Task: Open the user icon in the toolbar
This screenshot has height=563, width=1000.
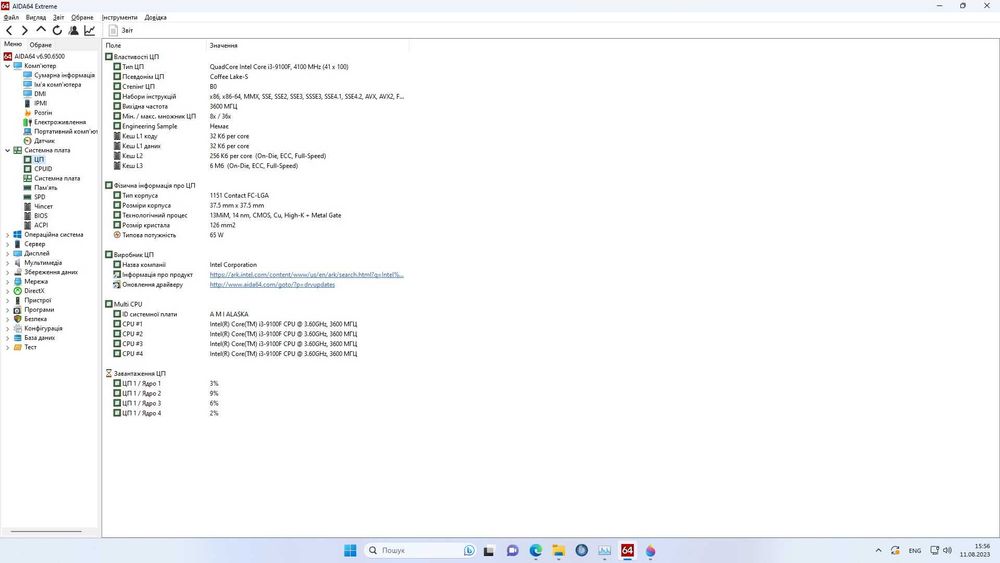Action: pyautogui.click(x=73, y=30)
